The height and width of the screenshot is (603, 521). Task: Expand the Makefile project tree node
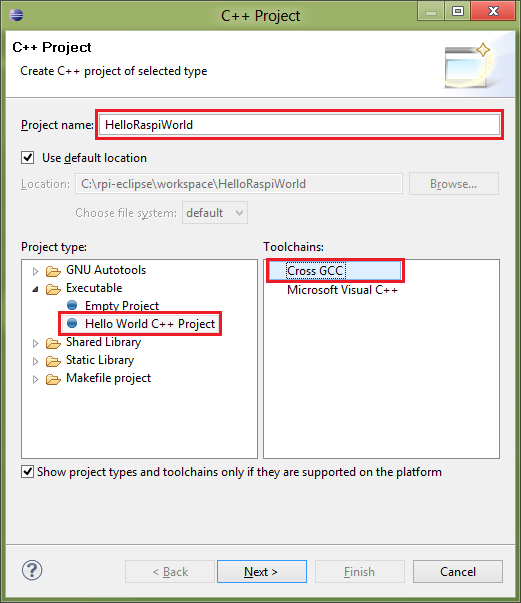(35, 379)
